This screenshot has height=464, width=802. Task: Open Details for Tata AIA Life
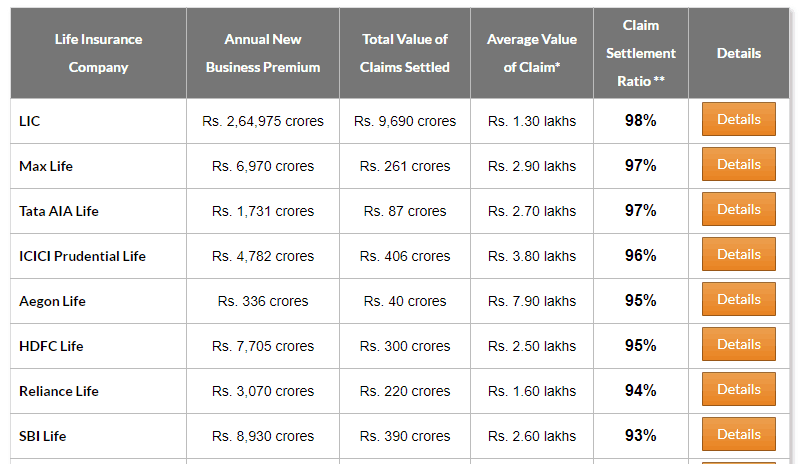(x=739, y=209)
